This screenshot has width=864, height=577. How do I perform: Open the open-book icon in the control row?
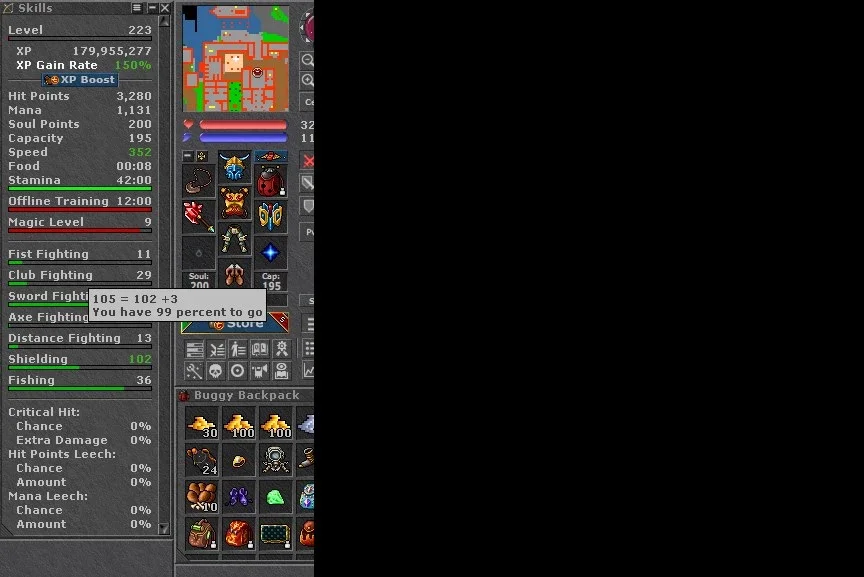pos(260,349)
